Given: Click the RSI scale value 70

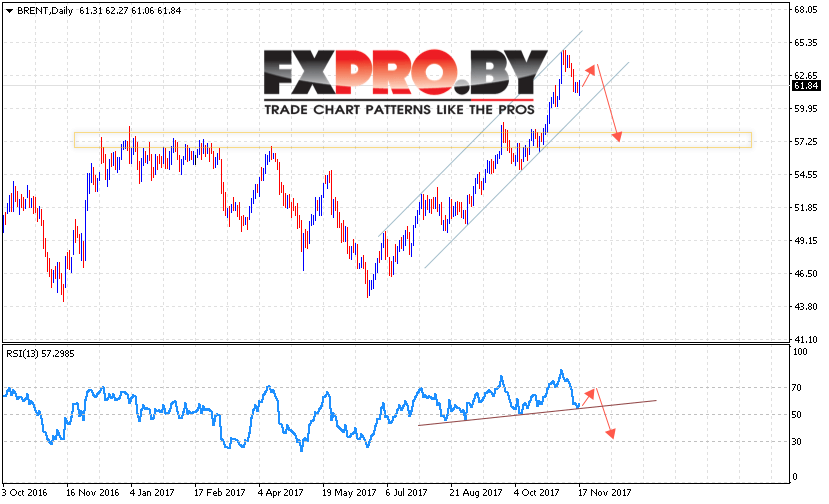Looking at the screenshot, I should point(799,388).
